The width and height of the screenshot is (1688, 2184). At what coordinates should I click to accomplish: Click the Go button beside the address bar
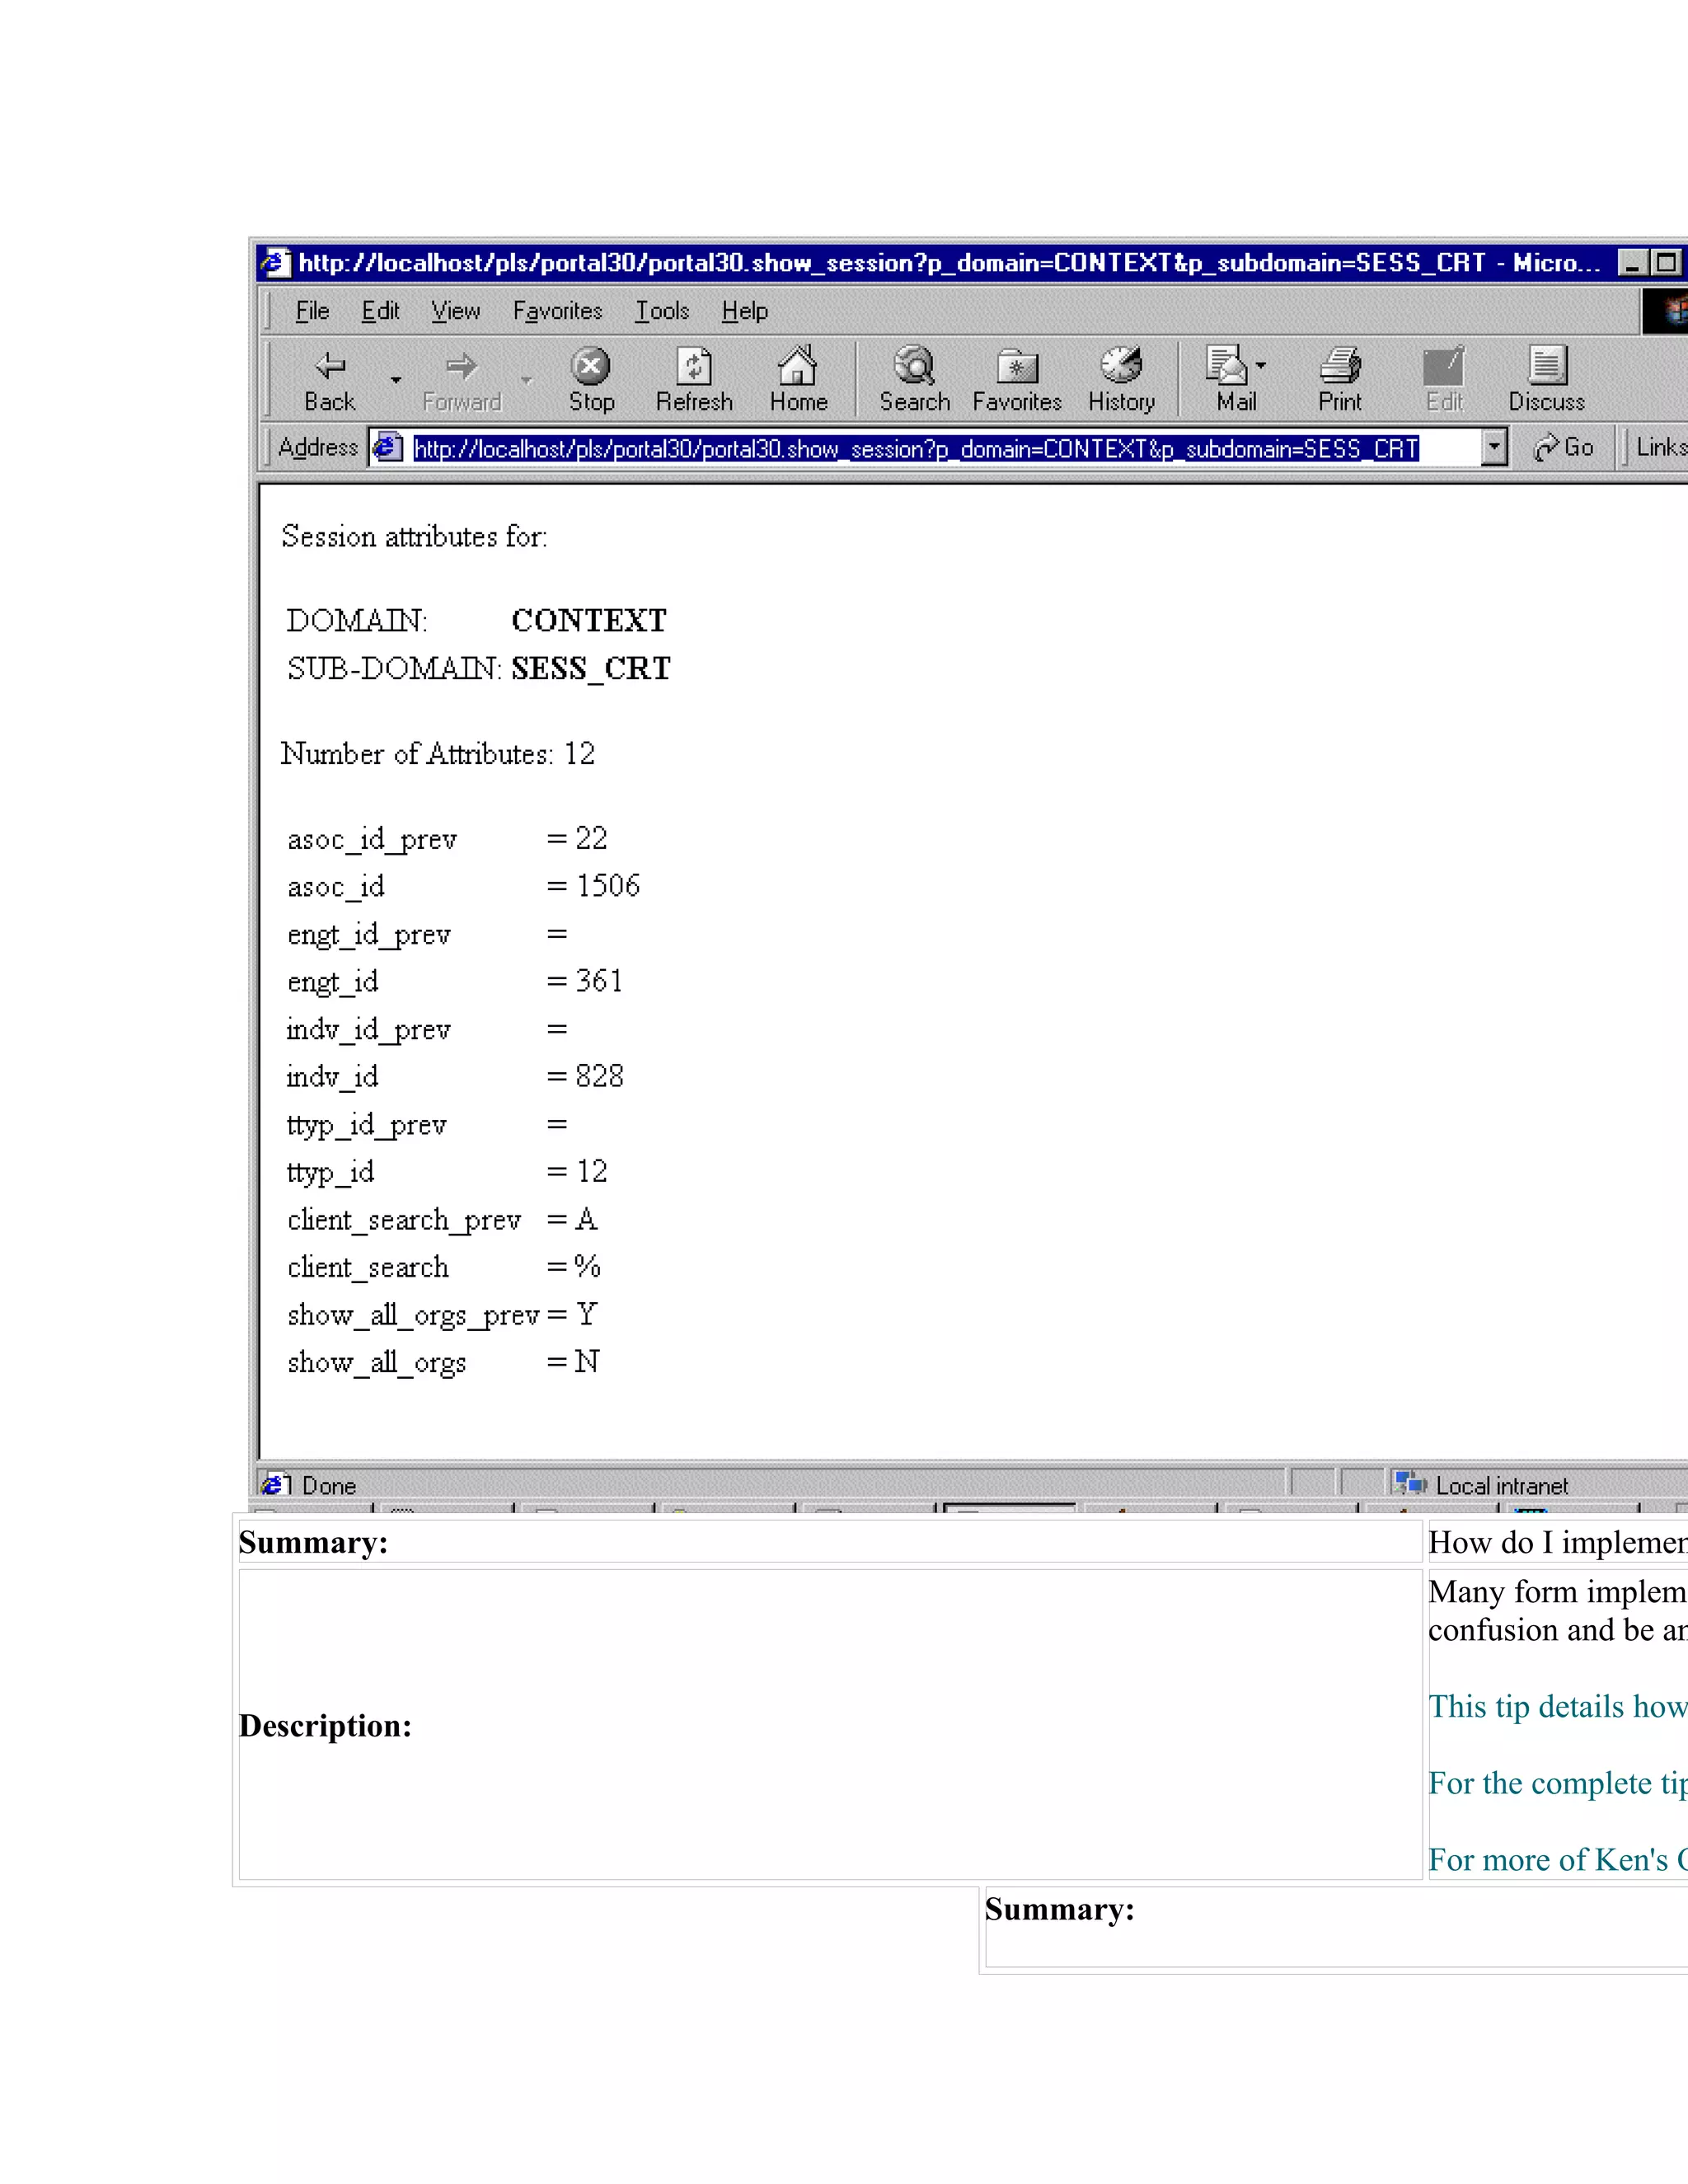(x=1564, y=447)
